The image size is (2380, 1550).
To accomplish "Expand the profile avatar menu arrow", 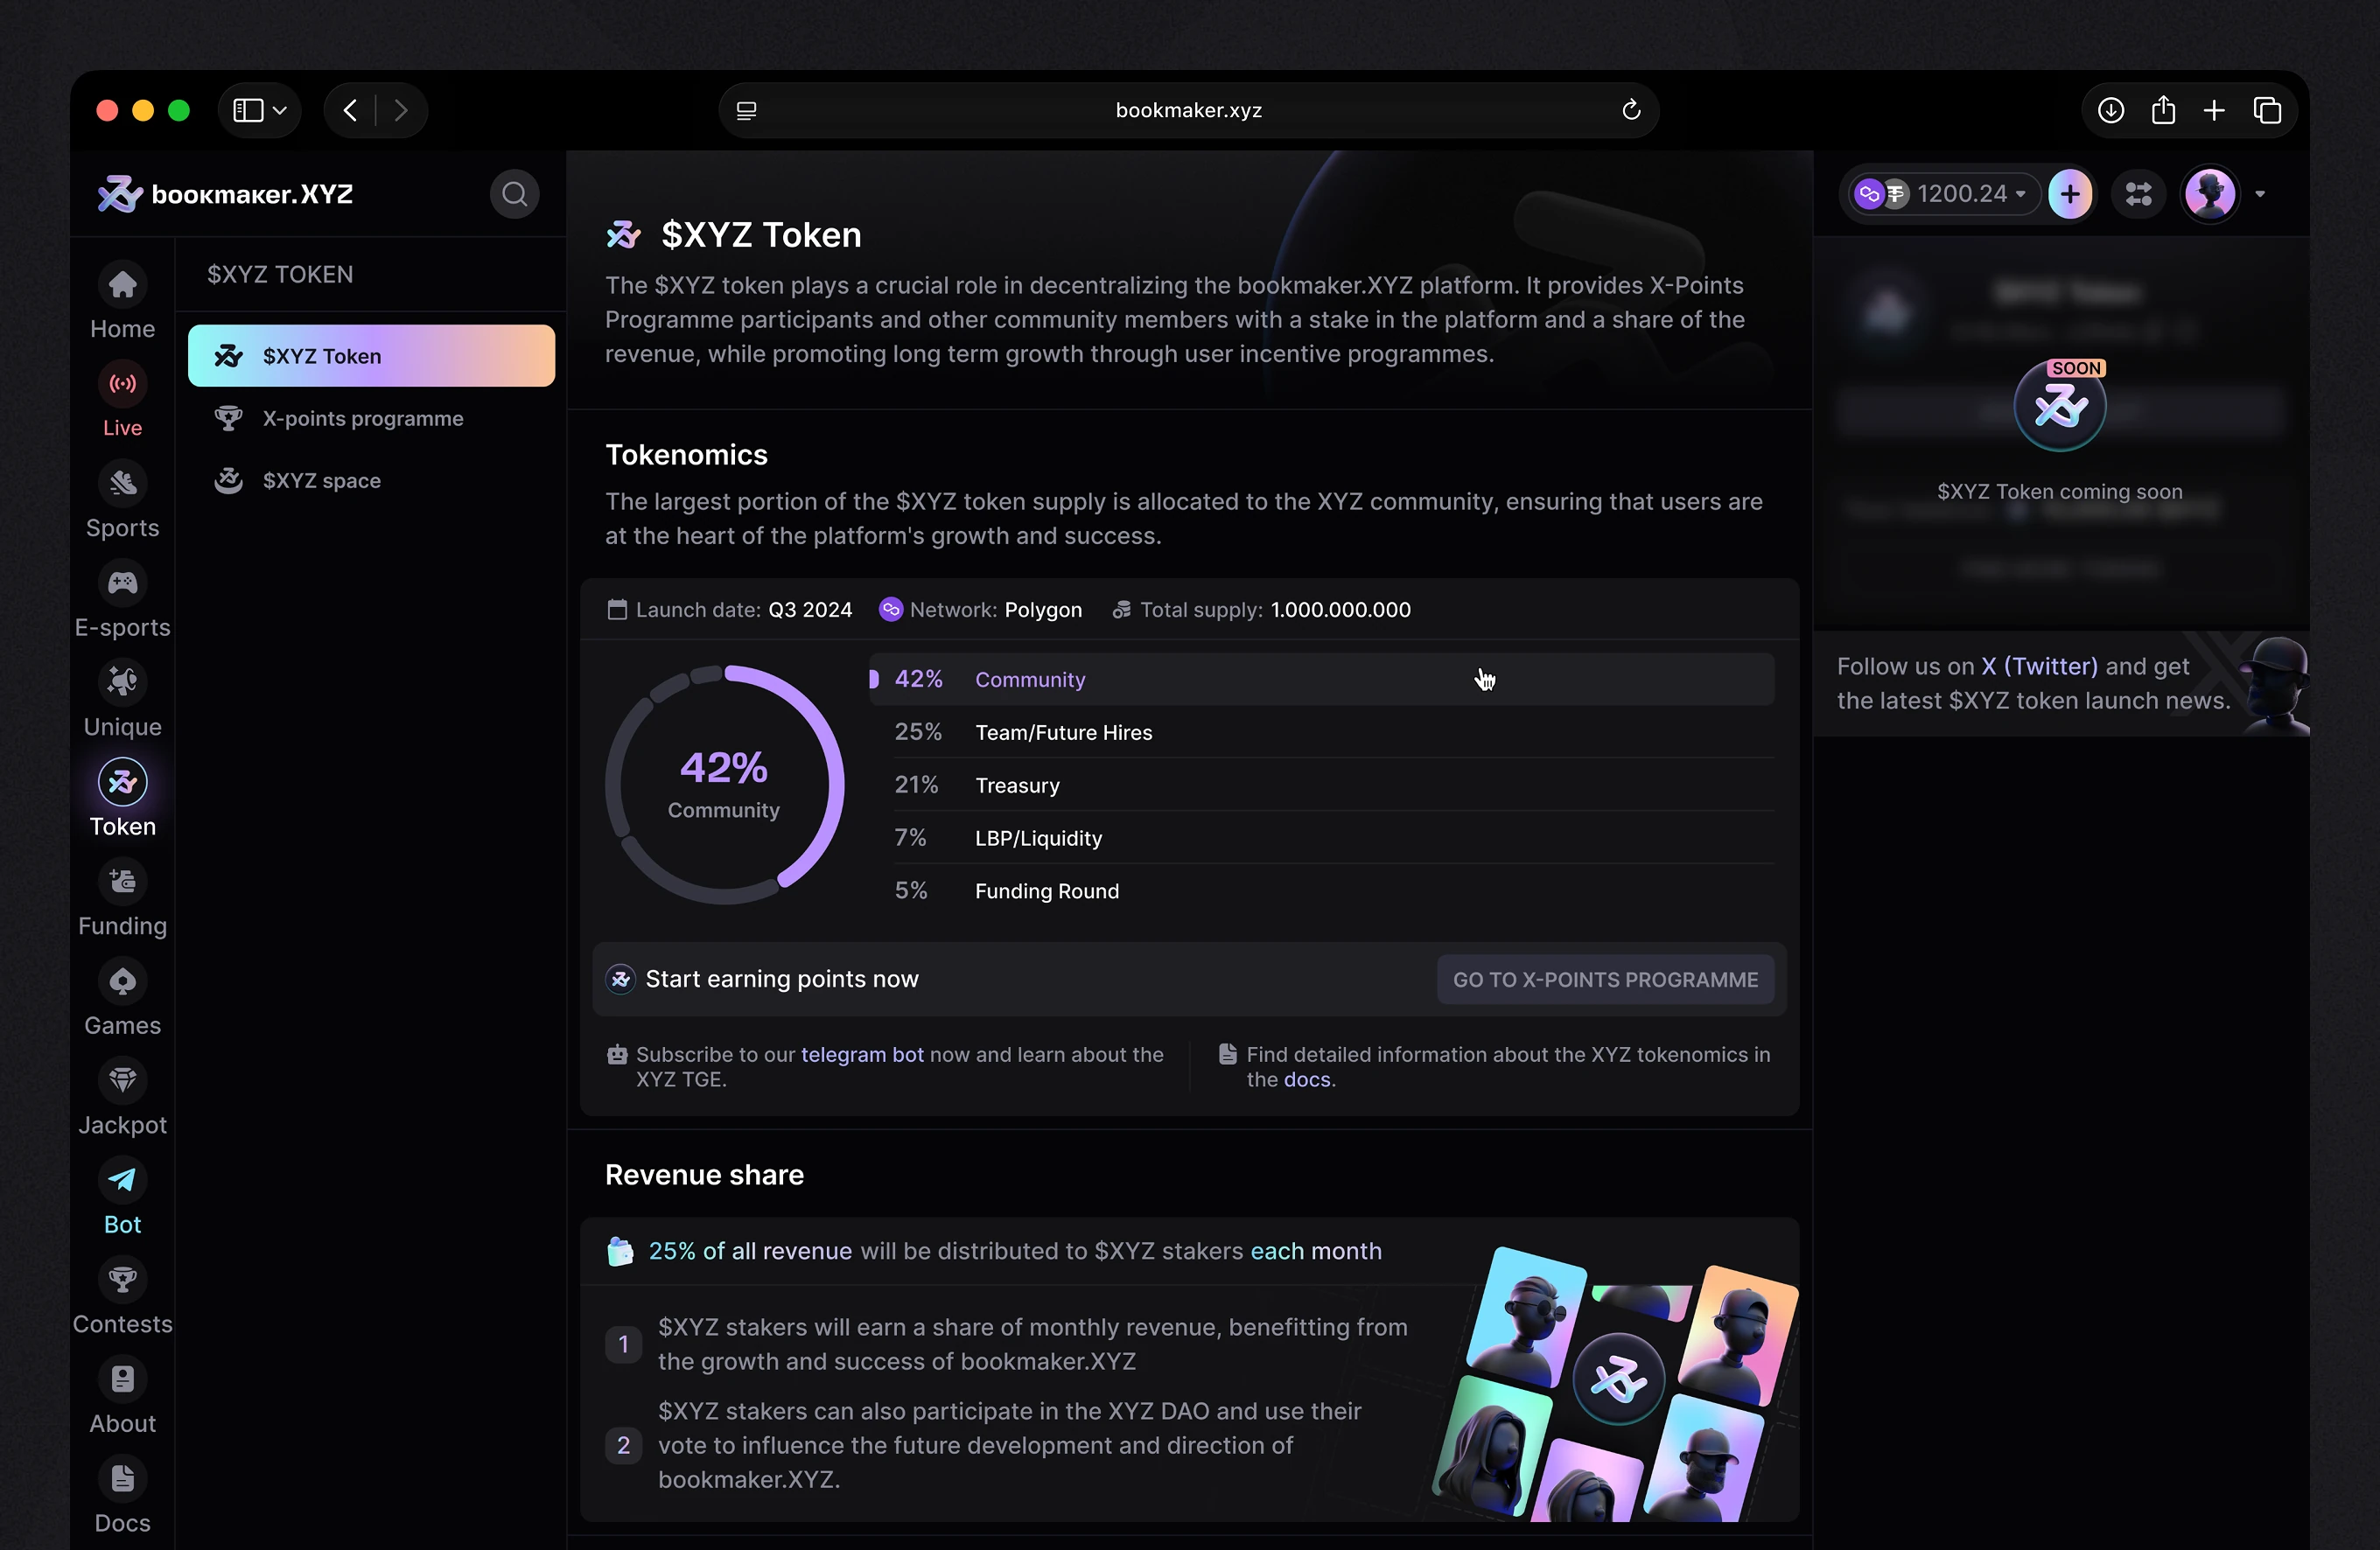I will tap(2259, 194).
